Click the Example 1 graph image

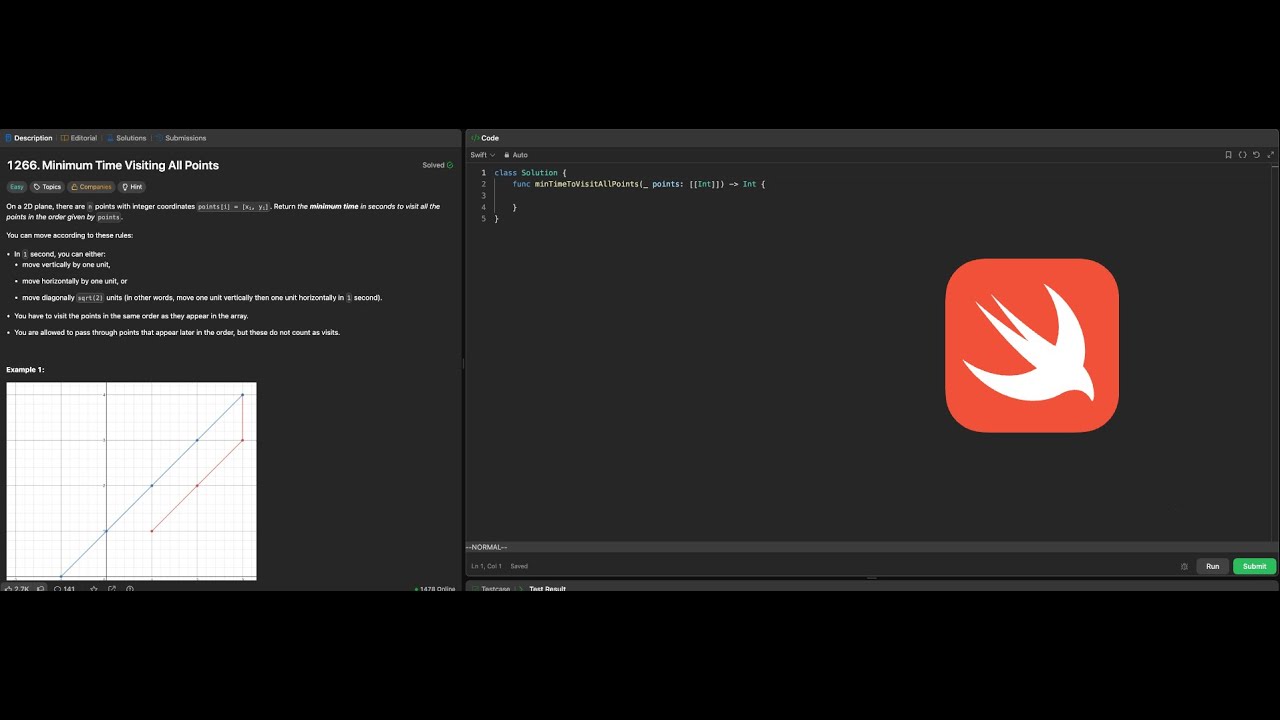point(131,481)
